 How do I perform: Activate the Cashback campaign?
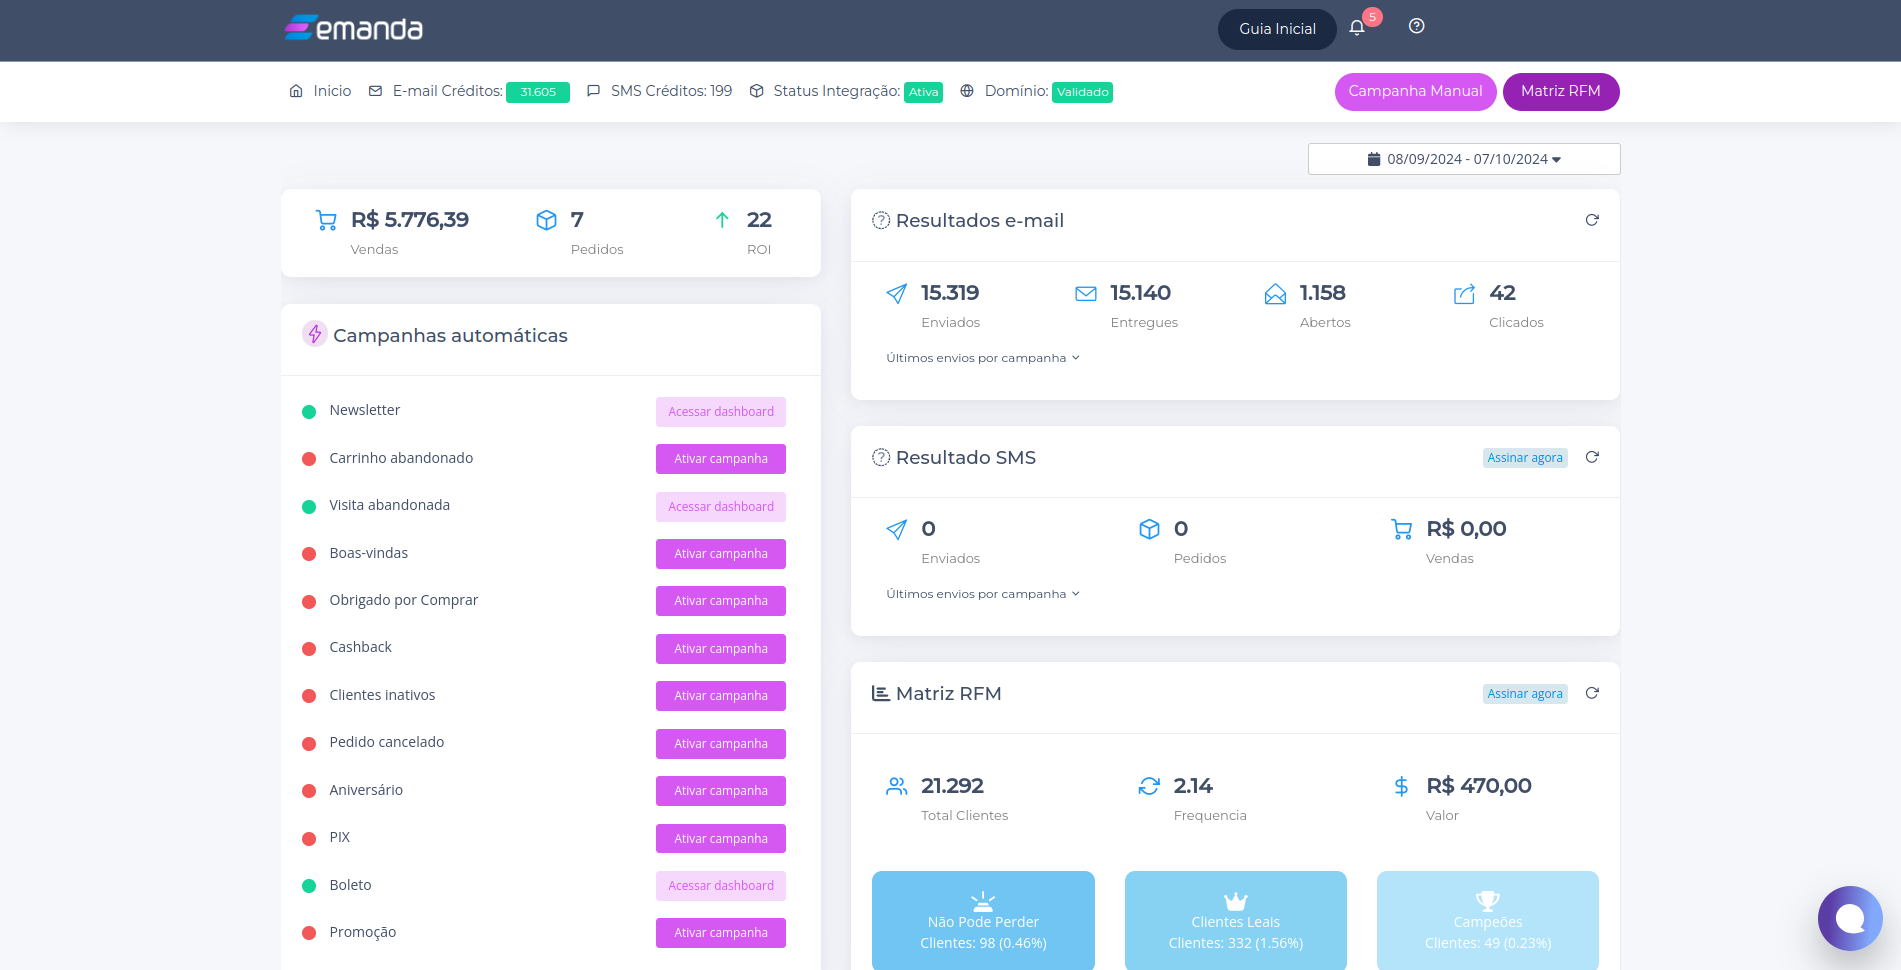point(721,649)
